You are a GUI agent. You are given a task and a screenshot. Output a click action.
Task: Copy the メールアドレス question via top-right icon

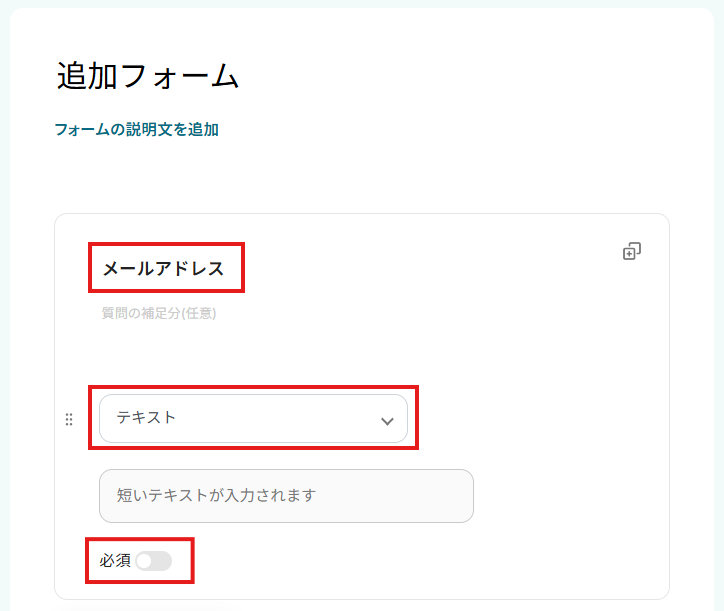tap(631, 251)
